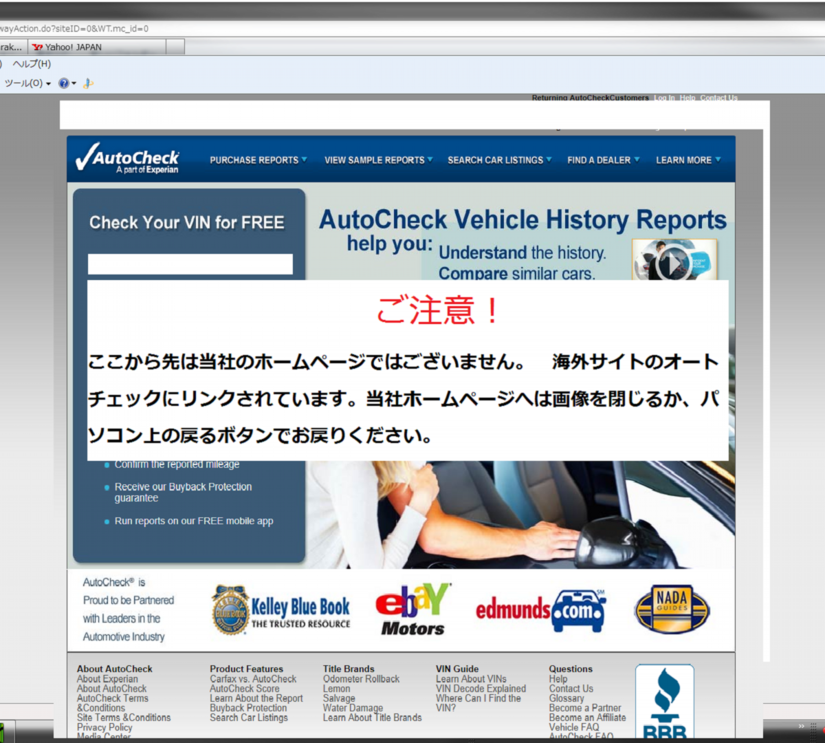Viewport: 825px width, 743px height.
Task: Open Where Can I Find the VIN link
Action: [478, 703]
